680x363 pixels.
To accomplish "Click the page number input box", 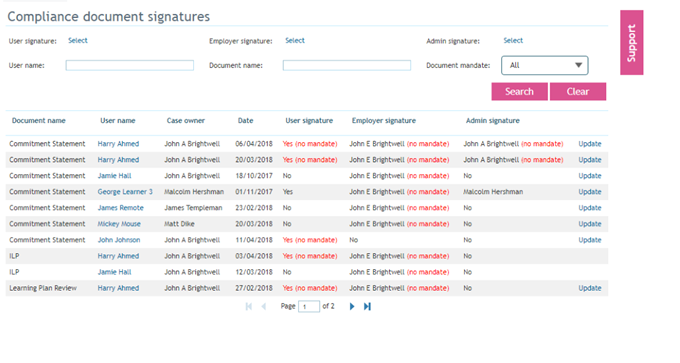I will pos(309,307).
